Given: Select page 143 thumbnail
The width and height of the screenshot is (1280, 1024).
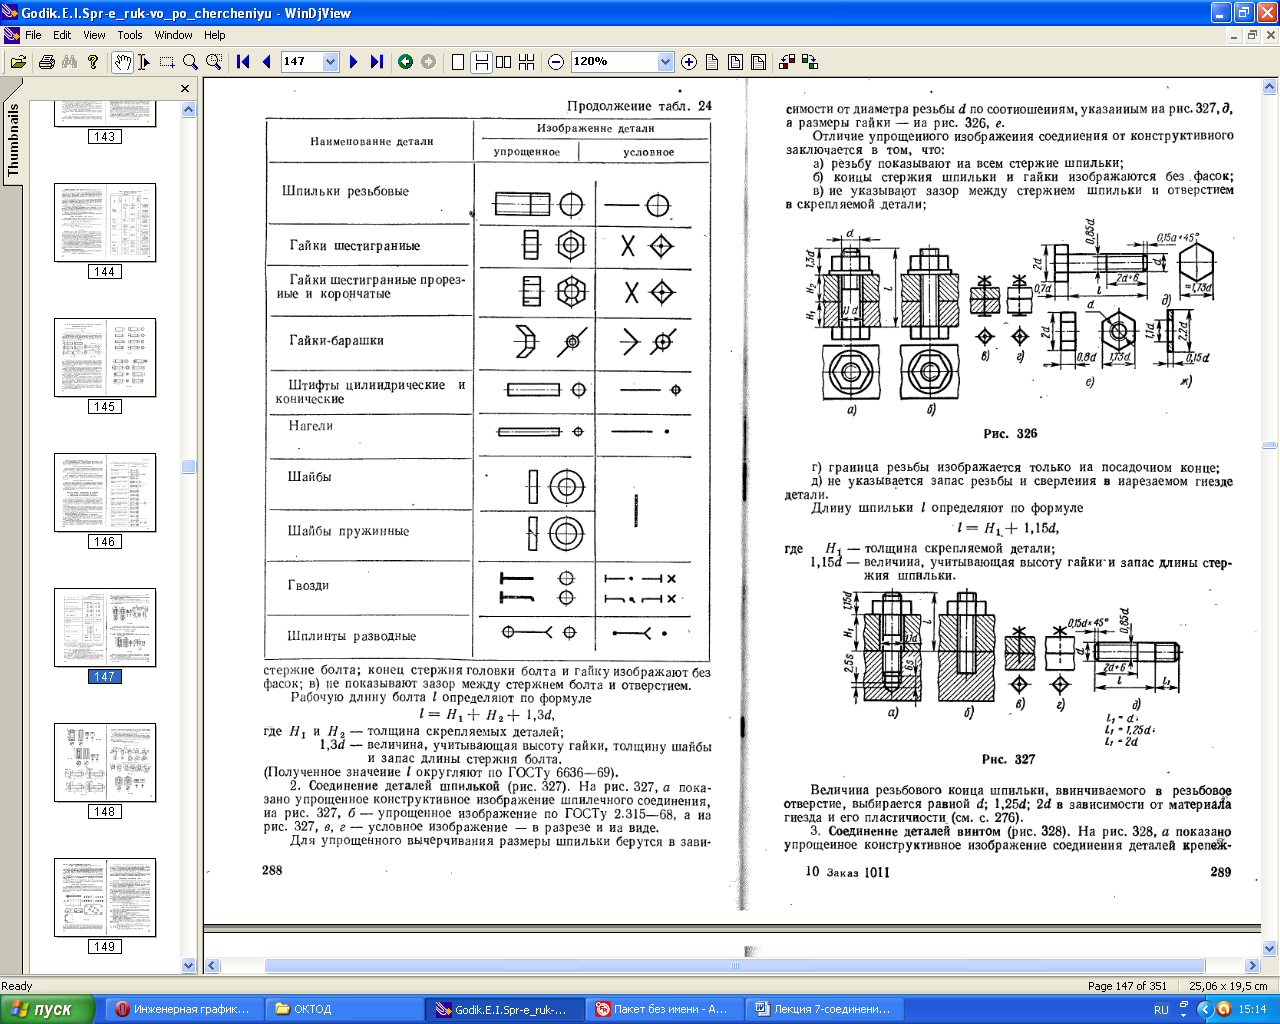Looking at the screenshot, I should pyautogui.click(x=105, y=122).
